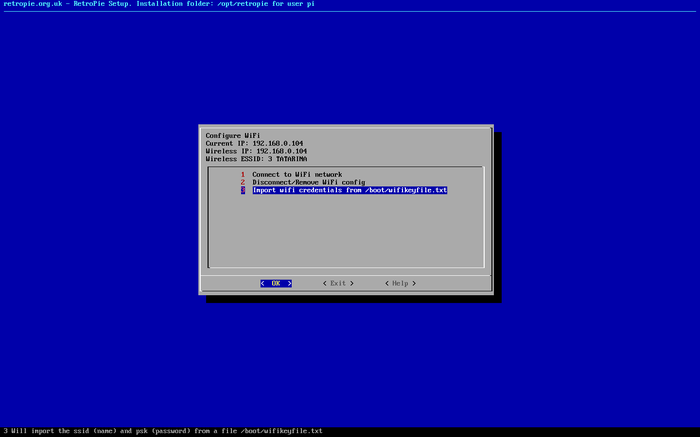Click the right angle bracket of OK
This screenshot has height=437, width=700.
(x=289, y=283)
